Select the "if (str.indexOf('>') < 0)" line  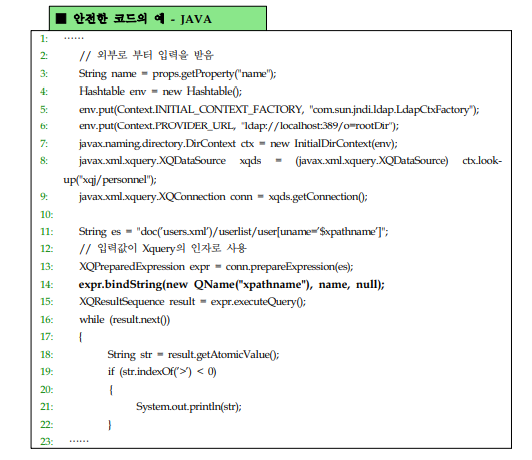click(162, 372)
